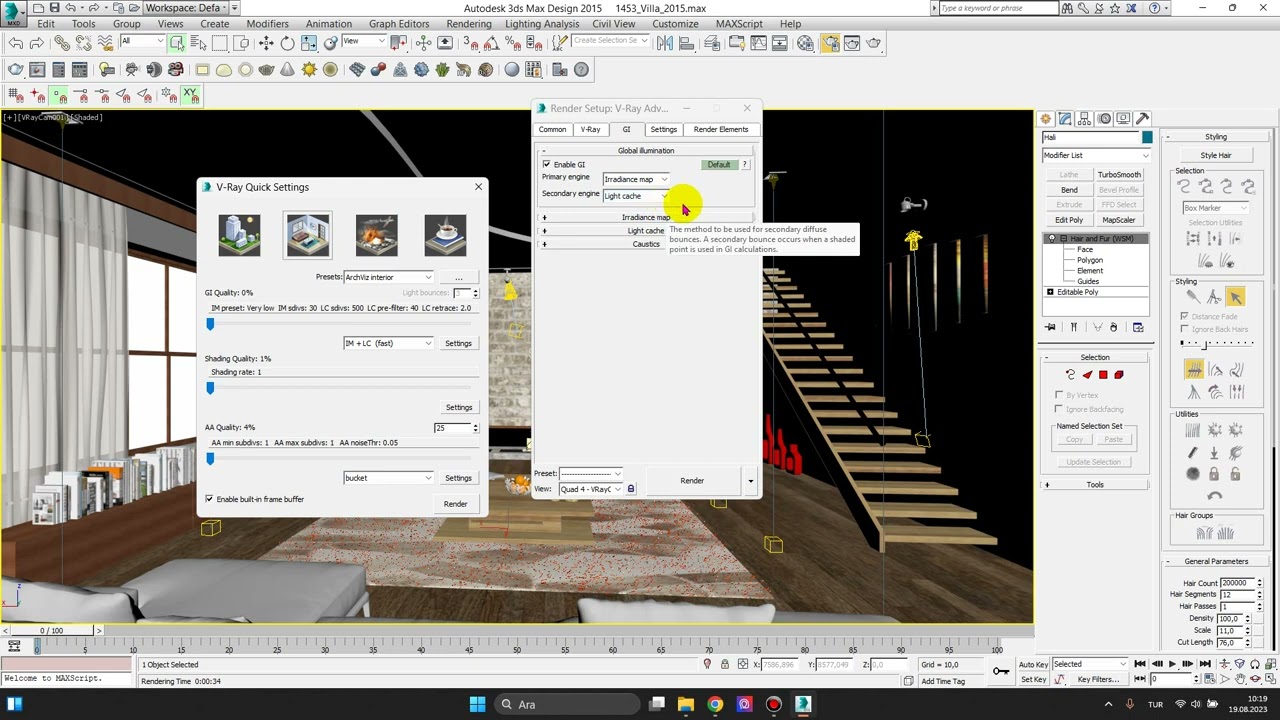1280x720 pixels.
Task: Expand the Editable Poly stack entry
Action: (x=1050, y=292)
